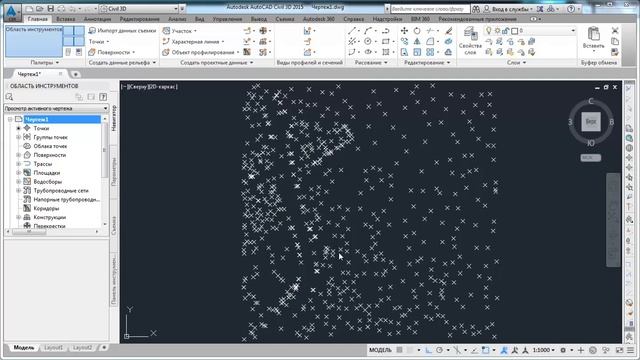Screen dimensions: 640x360
Task: Open the Навигатор vertical tab
Action: tap(114, 118)
